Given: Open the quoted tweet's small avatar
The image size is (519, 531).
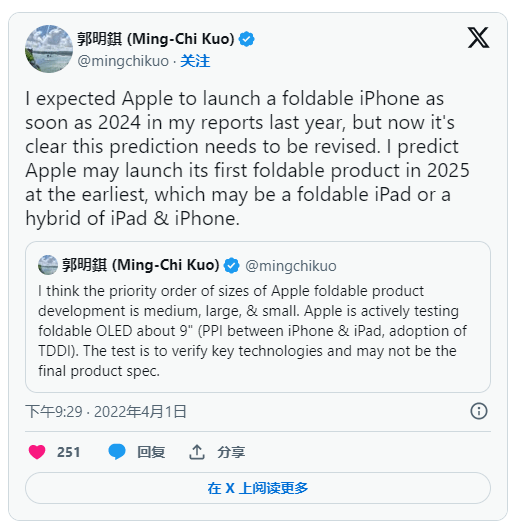Looking at the screenshot, I should click(x=48, y=265).
